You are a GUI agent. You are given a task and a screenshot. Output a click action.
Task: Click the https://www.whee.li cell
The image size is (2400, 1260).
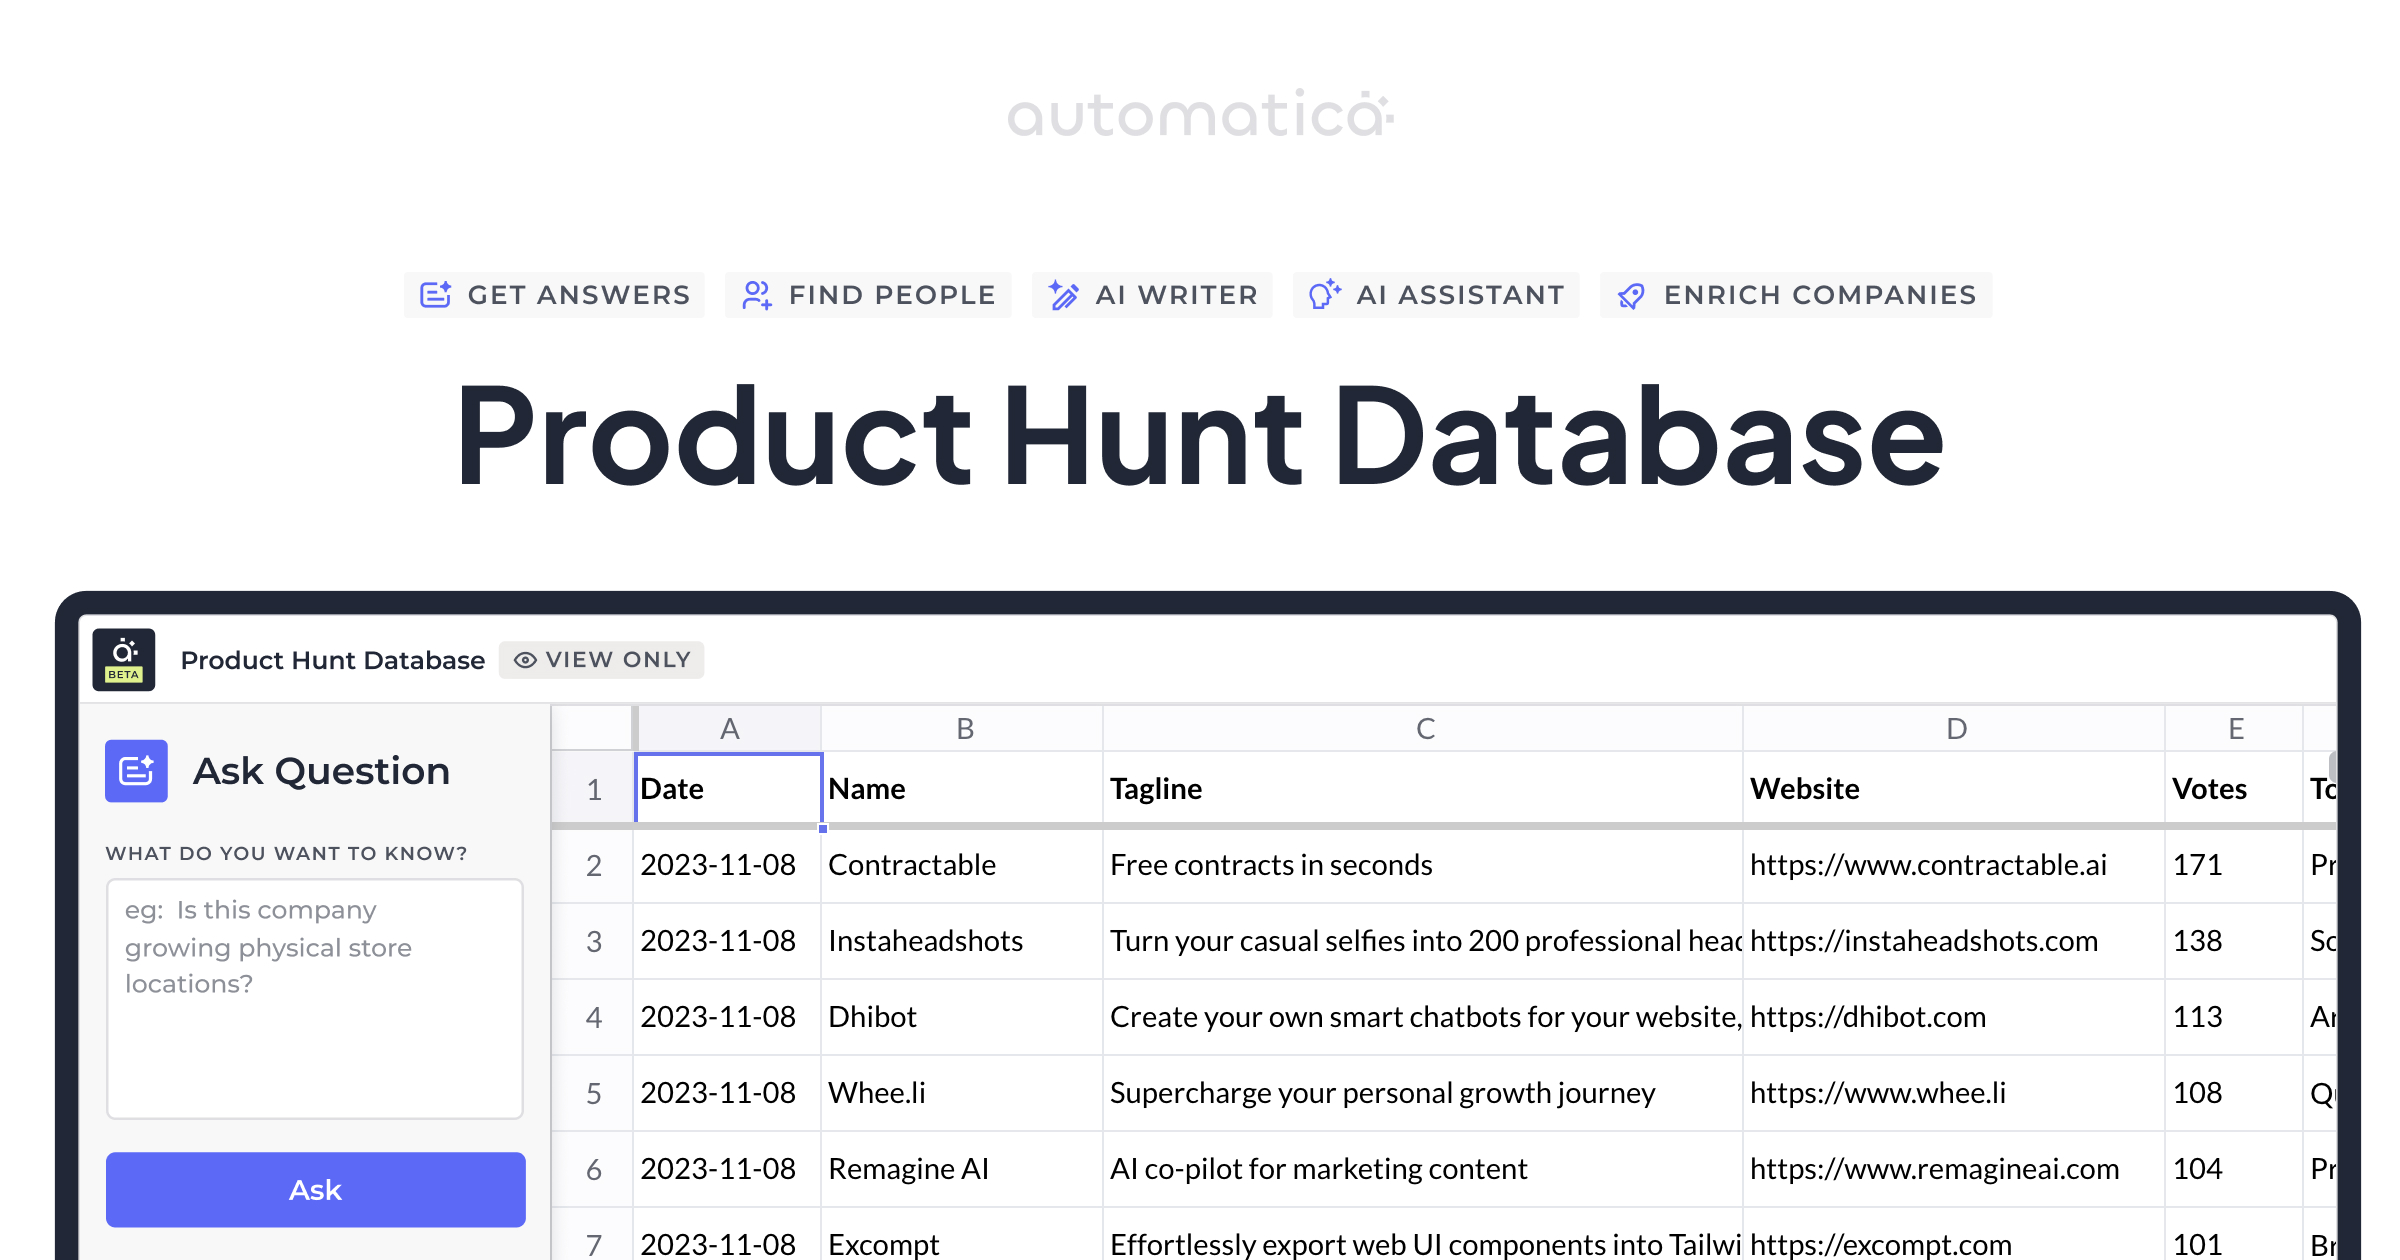click(x=1954, y=1094)
